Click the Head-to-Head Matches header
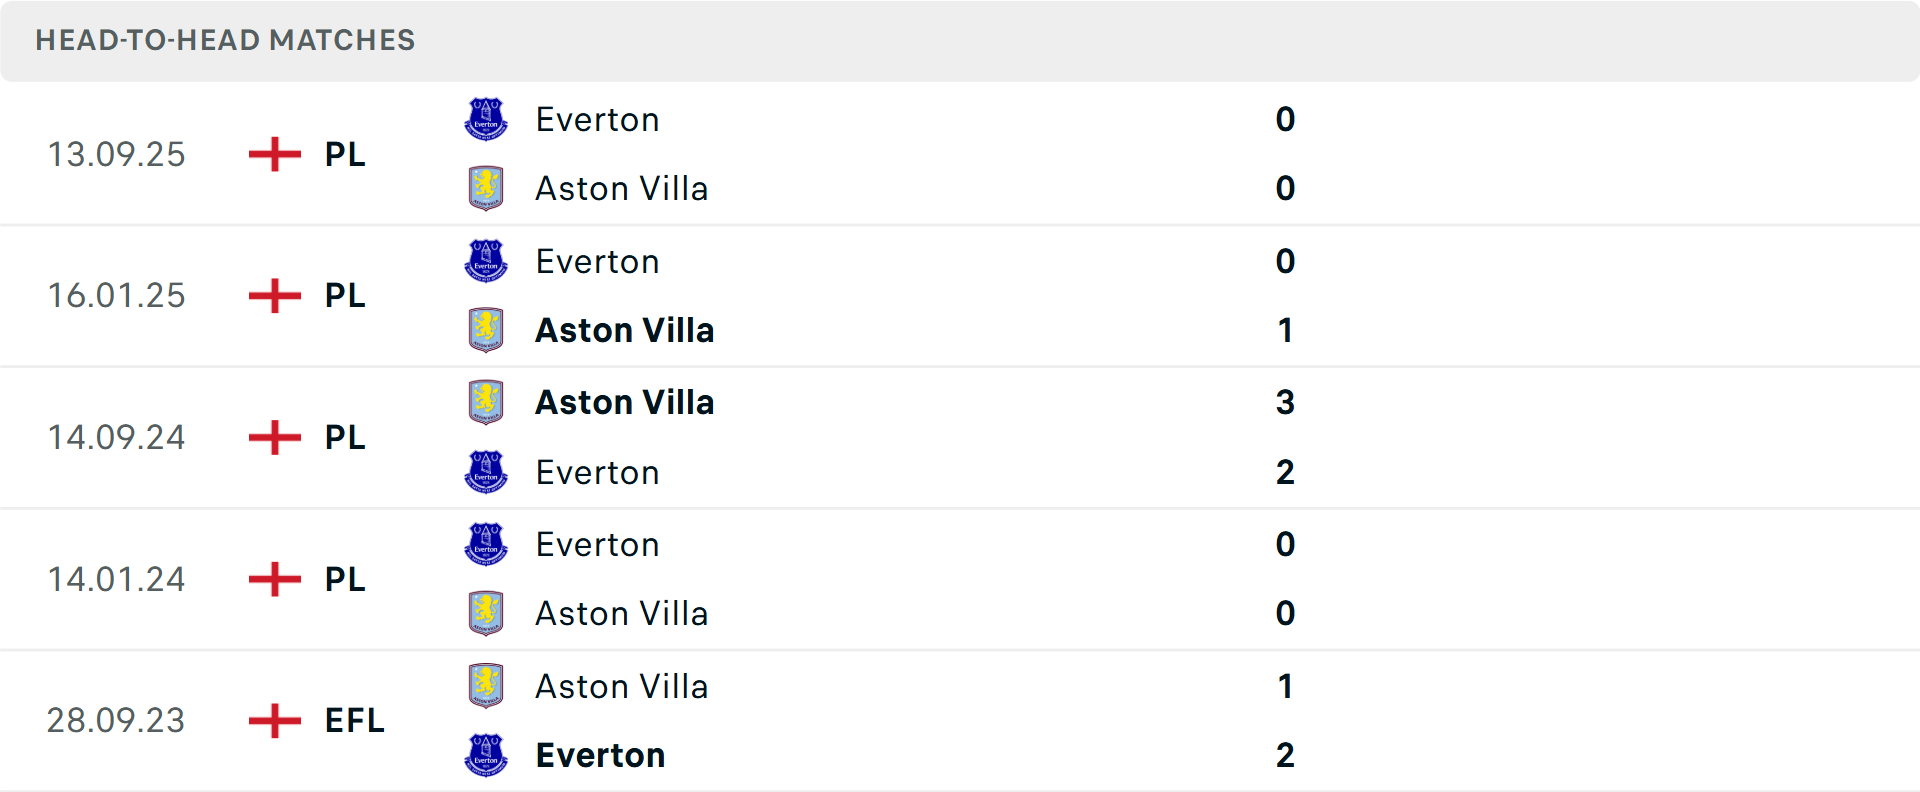 [x=225, y=40]
